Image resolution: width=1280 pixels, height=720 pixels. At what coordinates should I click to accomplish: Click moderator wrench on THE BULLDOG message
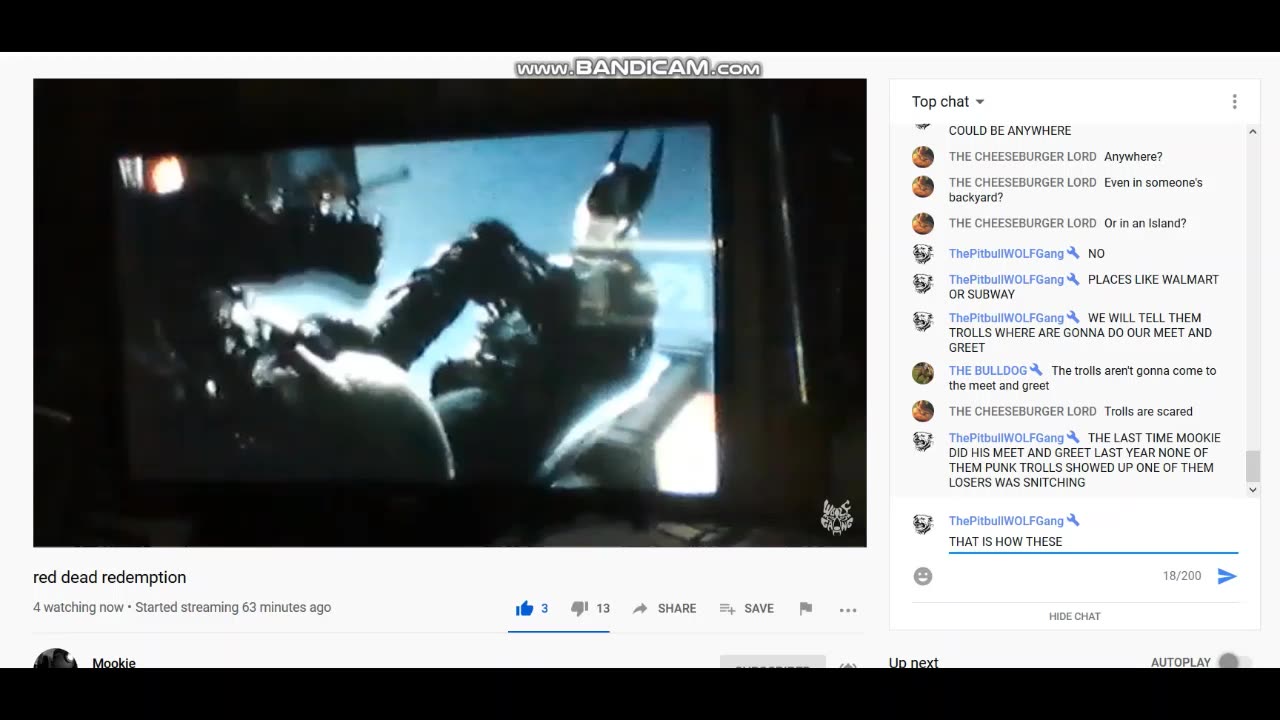[1036, 370]
